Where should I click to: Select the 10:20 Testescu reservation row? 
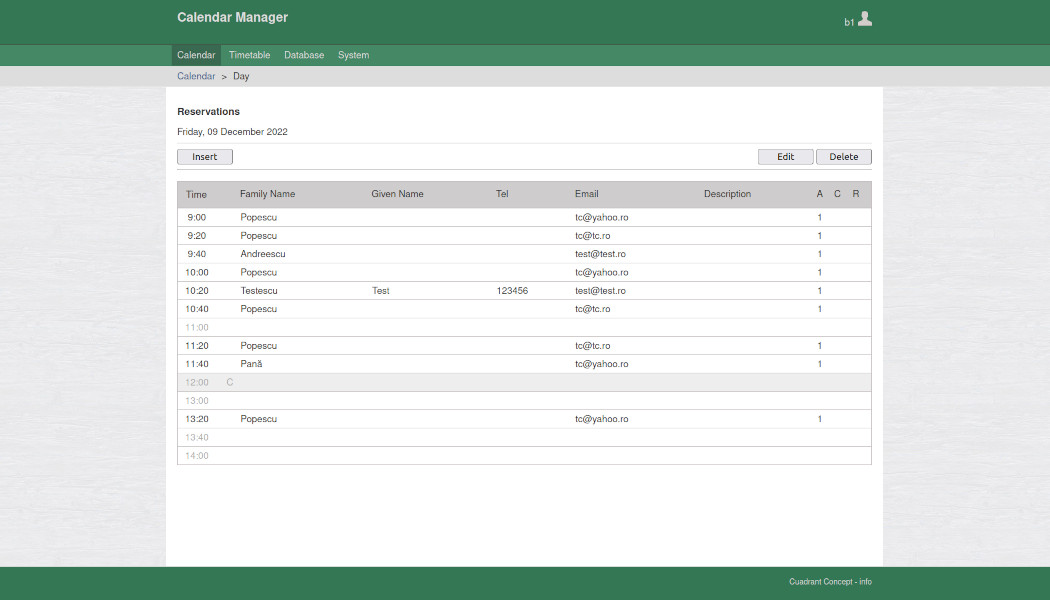[x=258, y=291]
